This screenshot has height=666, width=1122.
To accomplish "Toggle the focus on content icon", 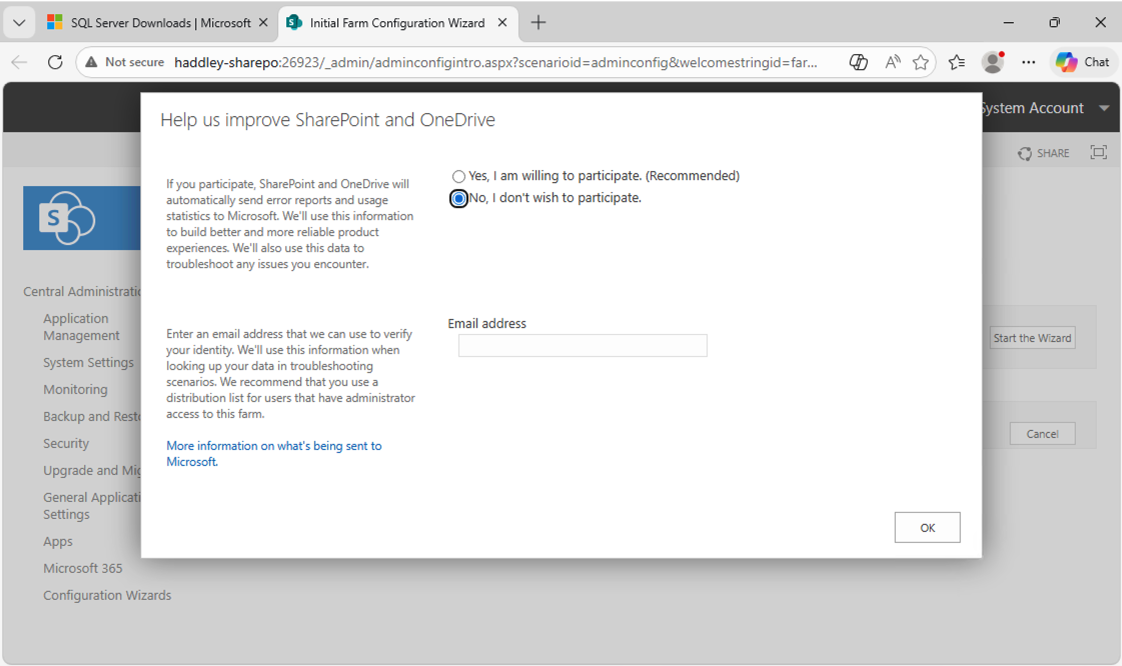I will [1098, 152].
